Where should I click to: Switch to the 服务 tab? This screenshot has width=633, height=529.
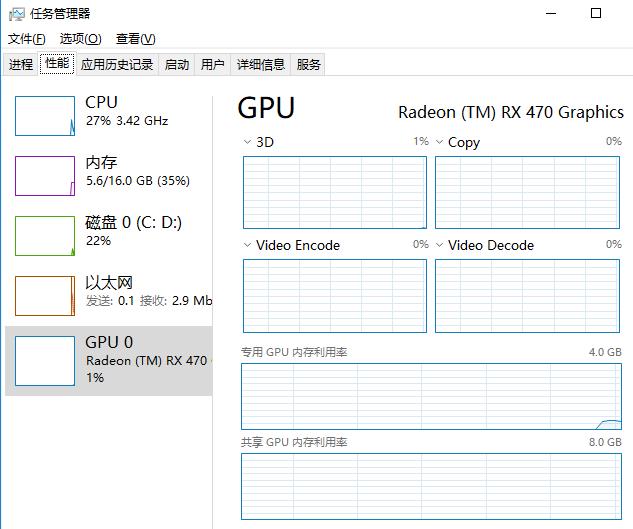point(309,65)
